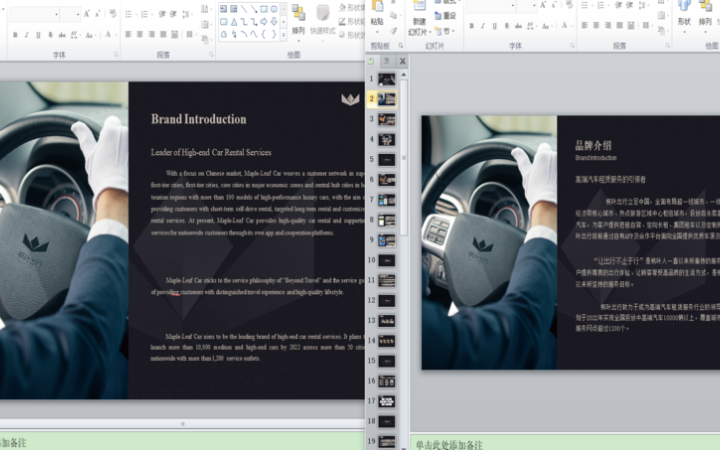
Task: Toggle Bold in the left PowerPoint window
Action: pos(15,35)
